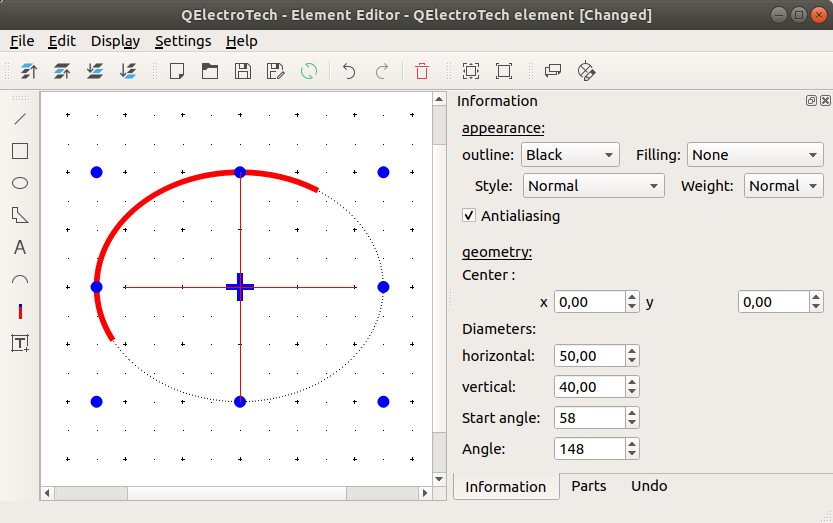
Task: Adjust the Center x value with its stepper arrows
Action: coord(632,302)
